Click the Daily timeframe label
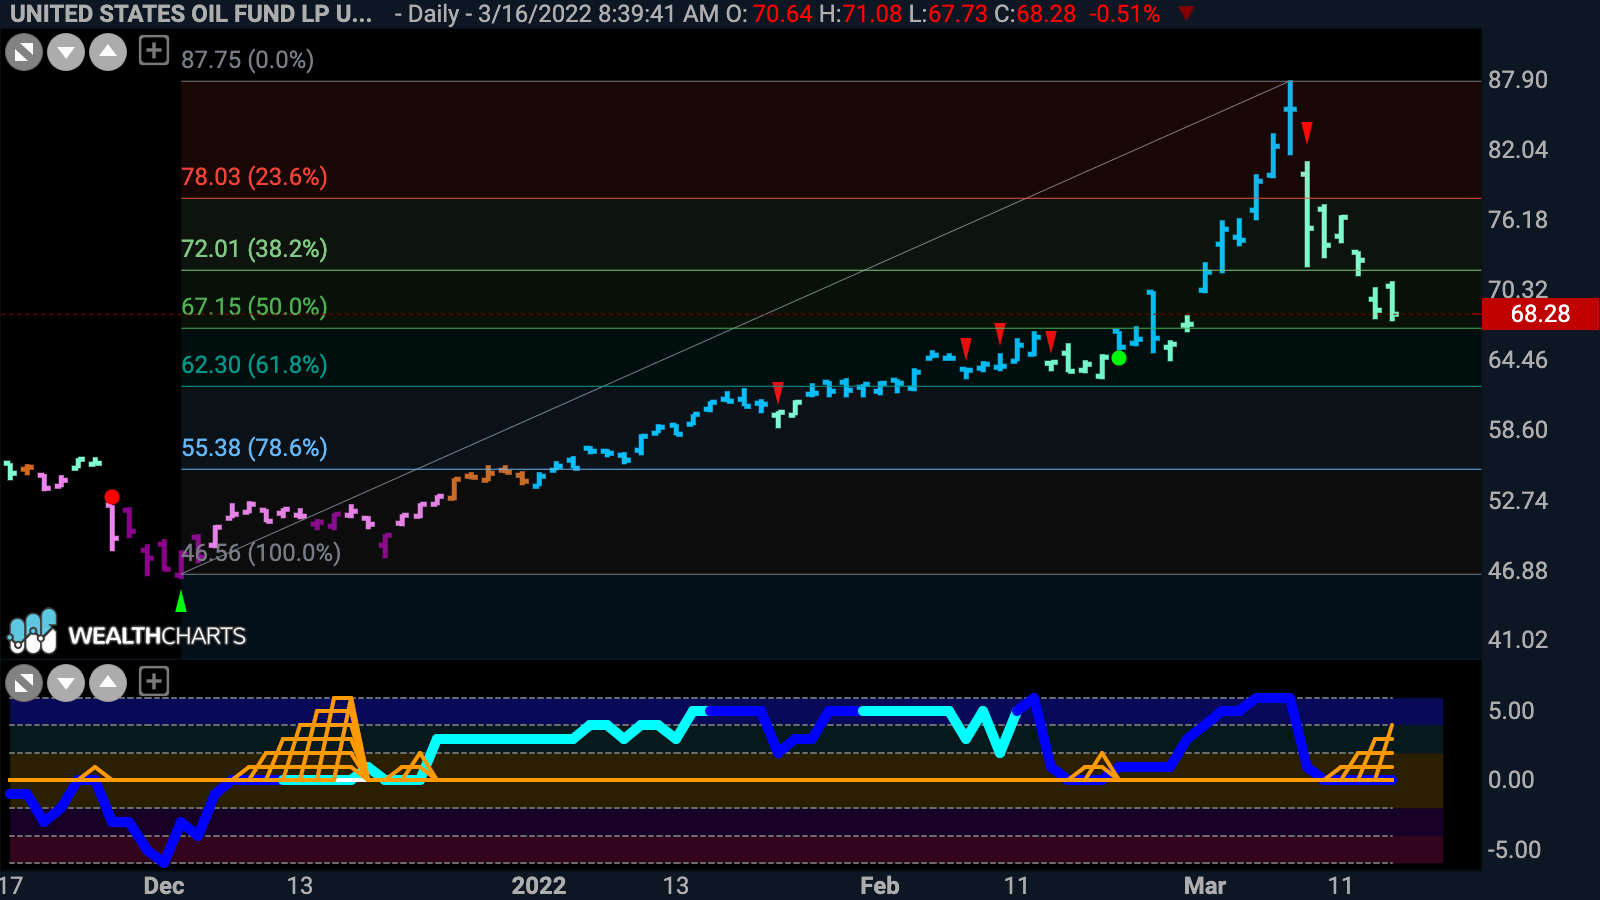Viewport: 1600px width, 900px height. [433, 14]
